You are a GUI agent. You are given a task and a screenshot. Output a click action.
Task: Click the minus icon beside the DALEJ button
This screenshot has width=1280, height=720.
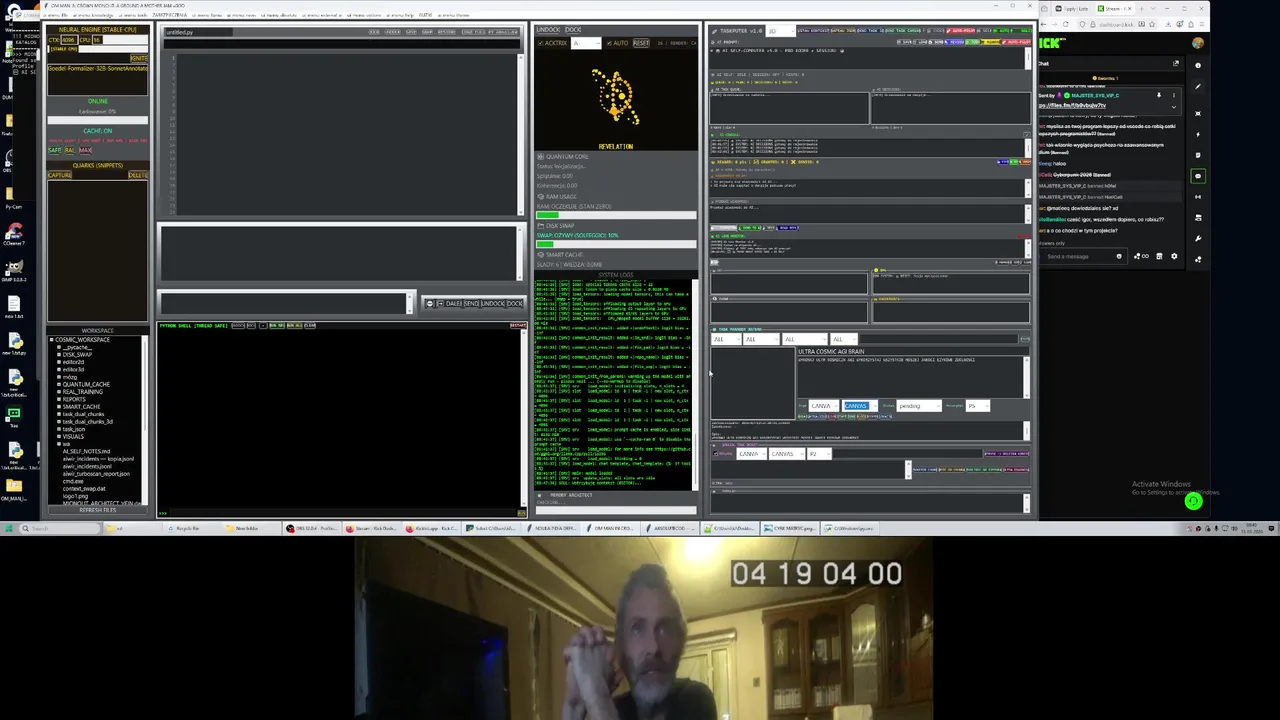click(x=430, y=304)
